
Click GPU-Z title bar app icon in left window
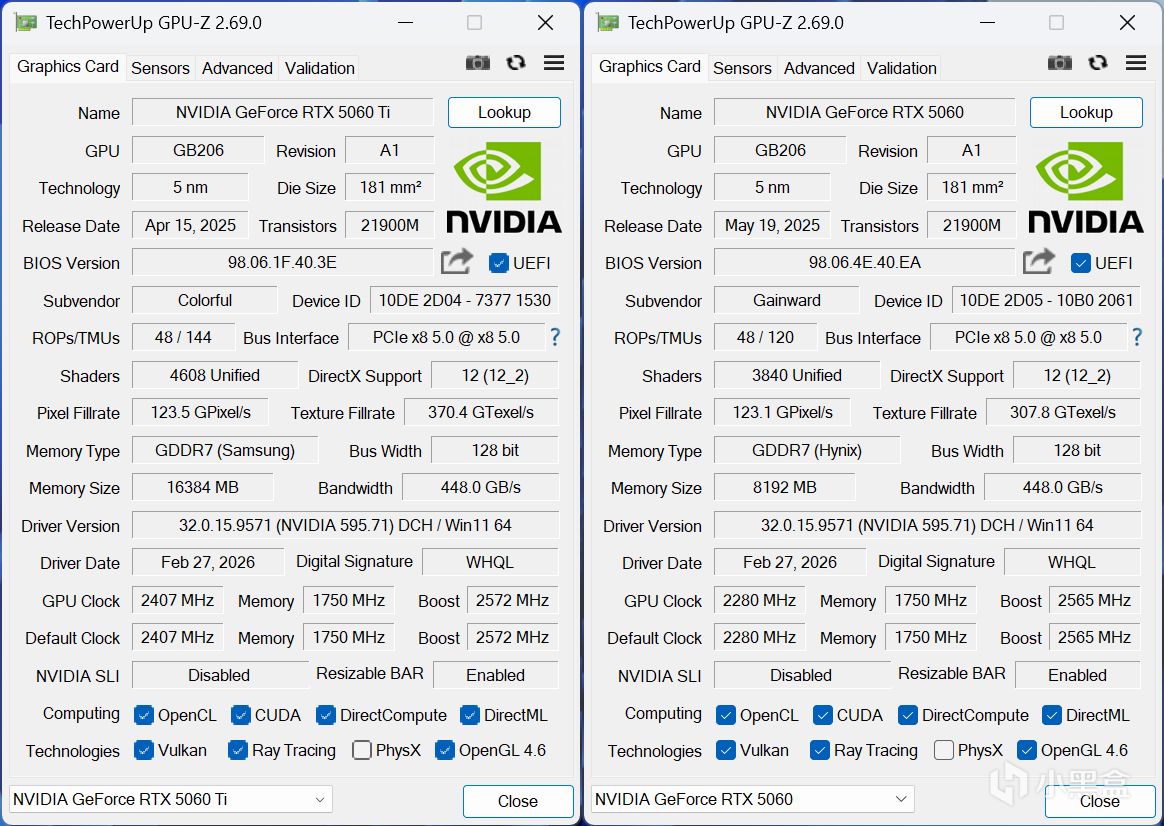click(x=26, y=23)
